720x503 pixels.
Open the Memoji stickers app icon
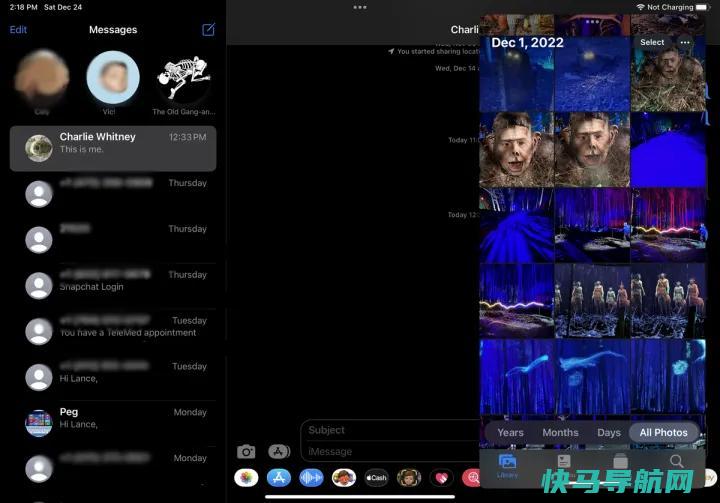click(x=343, y=478)
